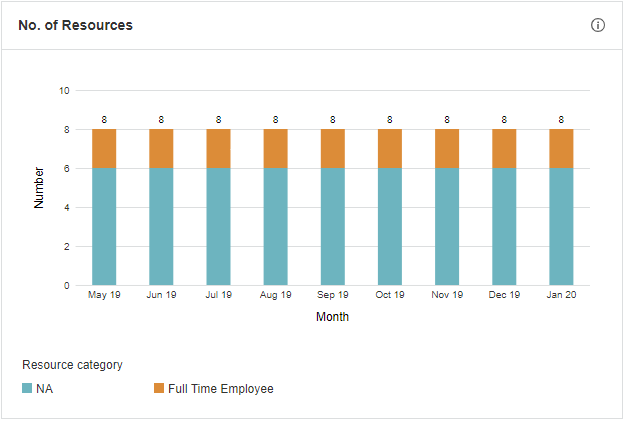Click the orange segment for Nov 19

click(447, 148)
